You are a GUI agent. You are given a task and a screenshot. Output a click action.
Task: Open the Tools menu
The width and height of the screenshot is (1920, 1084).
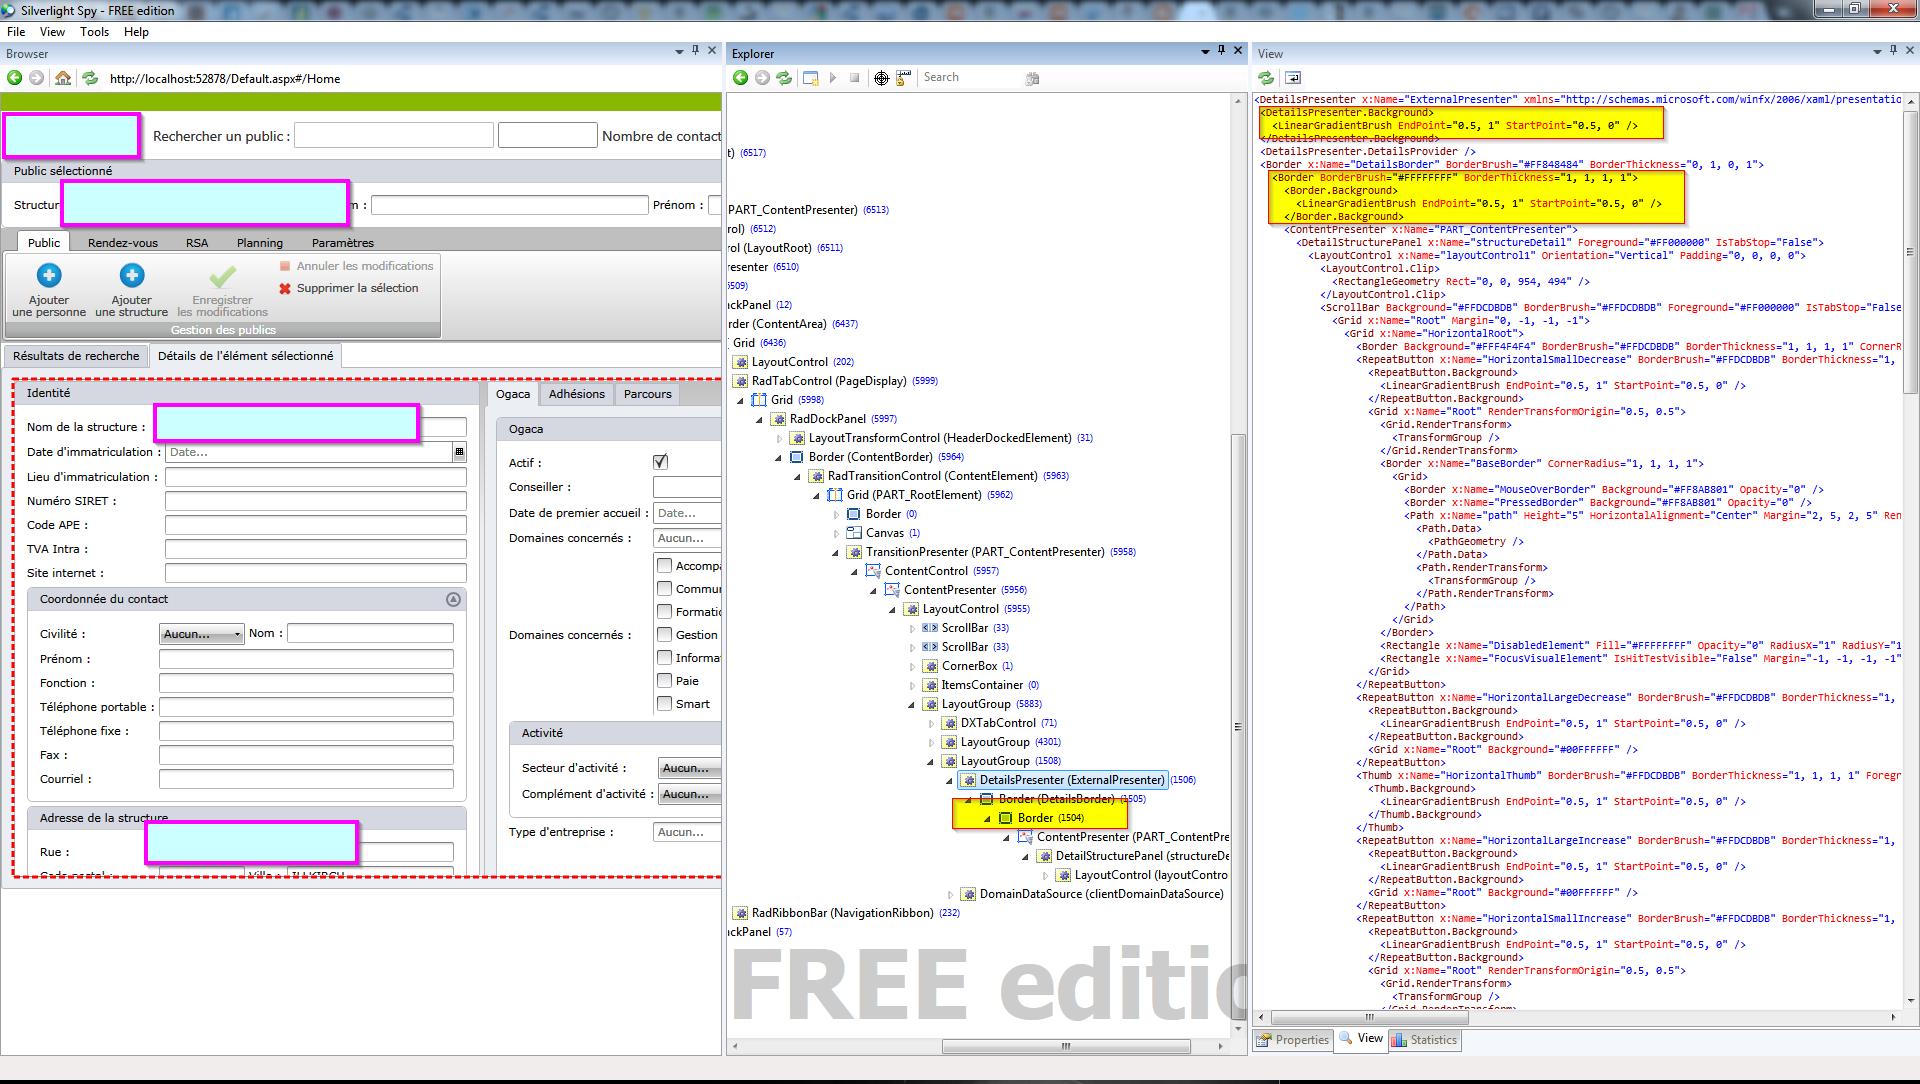(x=94, y=32)
